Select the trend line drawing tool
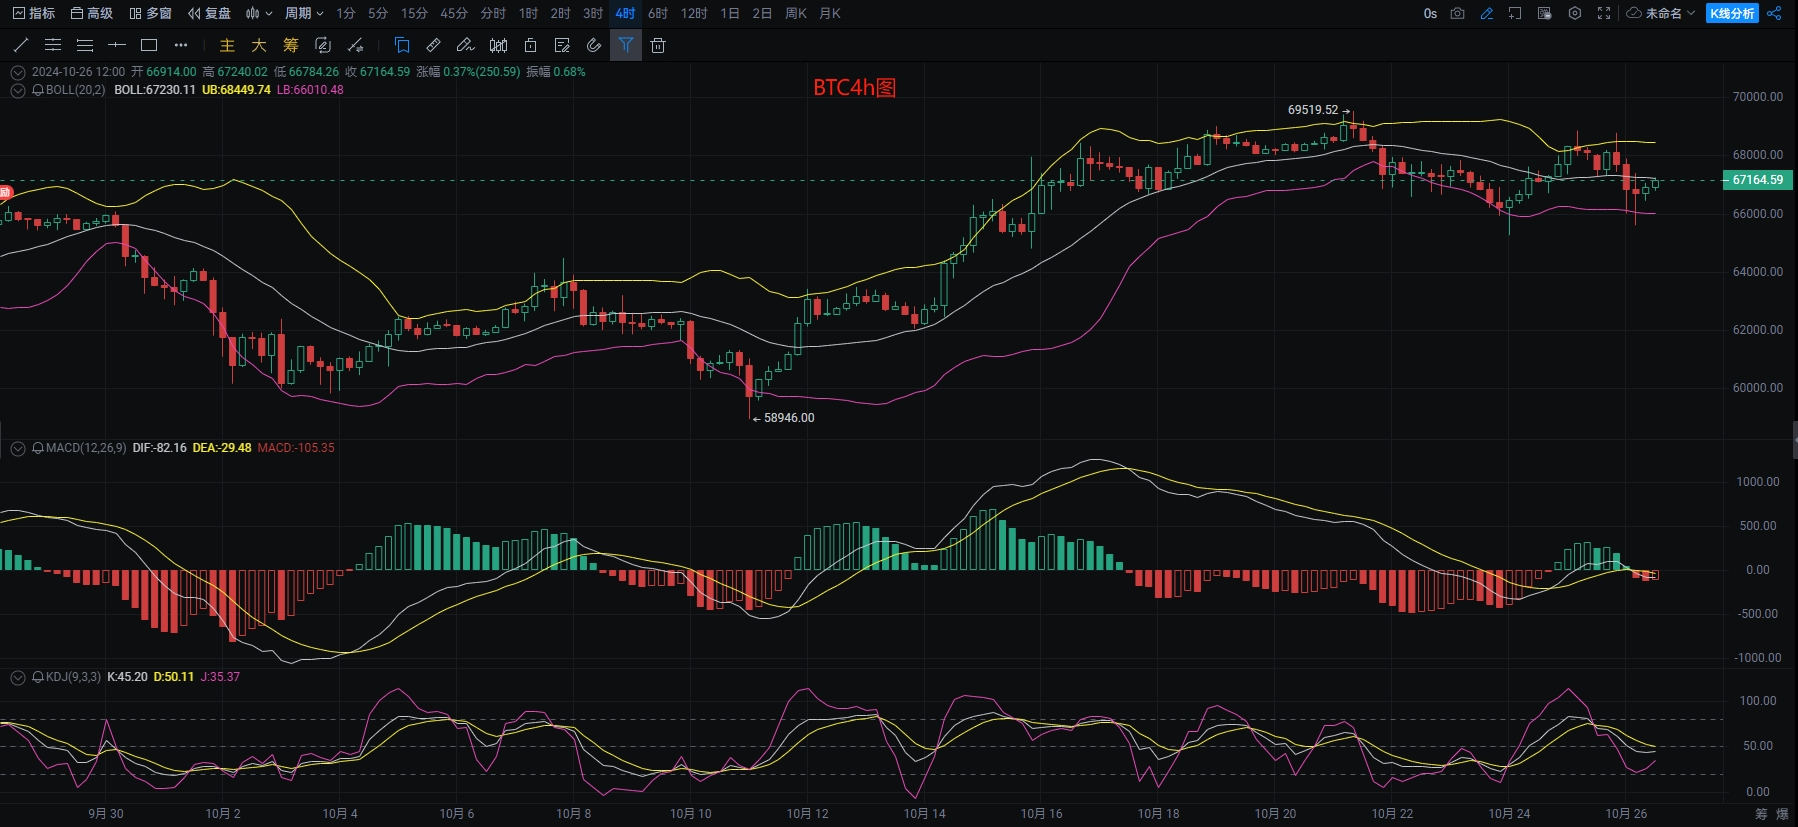The image size is (1798, 827). tap(21, 45)
